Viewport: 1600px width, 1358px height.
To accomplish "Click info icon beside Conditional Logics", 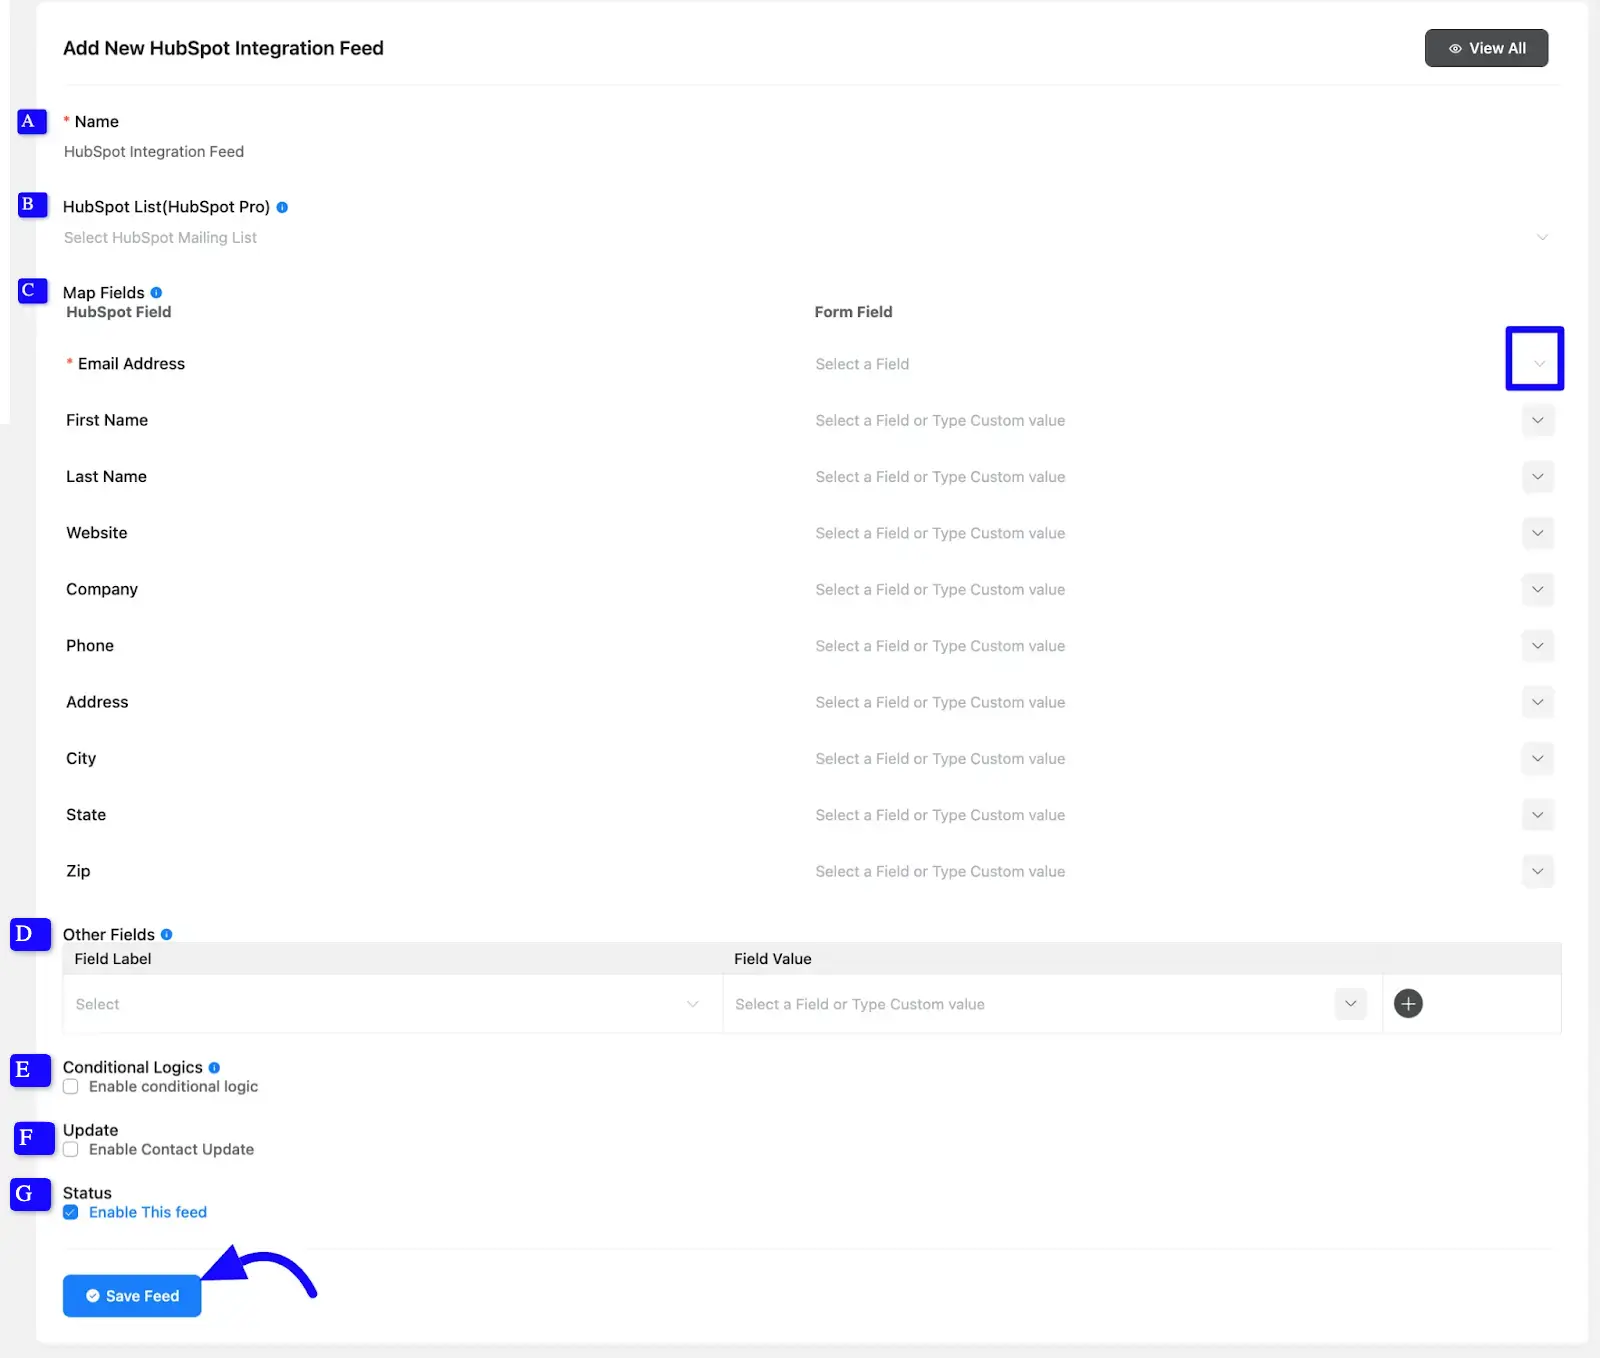I will [214, 1068].
